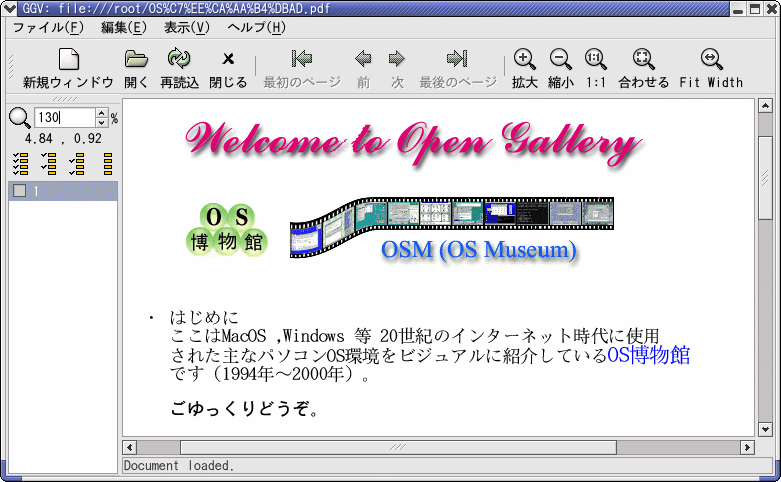Viewport: 781px width, 482px height.
Task: Fit page using 合わせる
Action: coord(644,69)
